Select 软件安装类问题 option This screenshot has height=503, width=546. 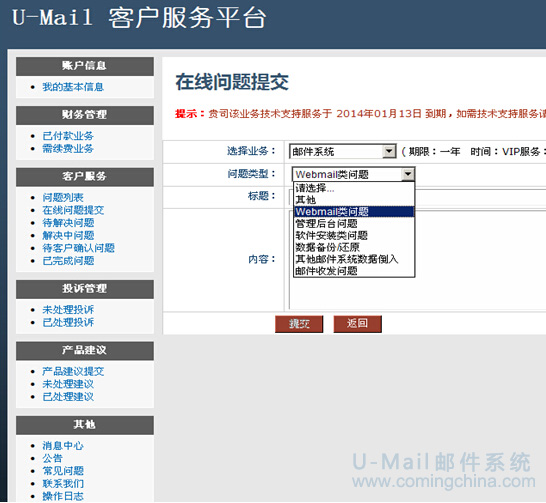coord(354,235)
